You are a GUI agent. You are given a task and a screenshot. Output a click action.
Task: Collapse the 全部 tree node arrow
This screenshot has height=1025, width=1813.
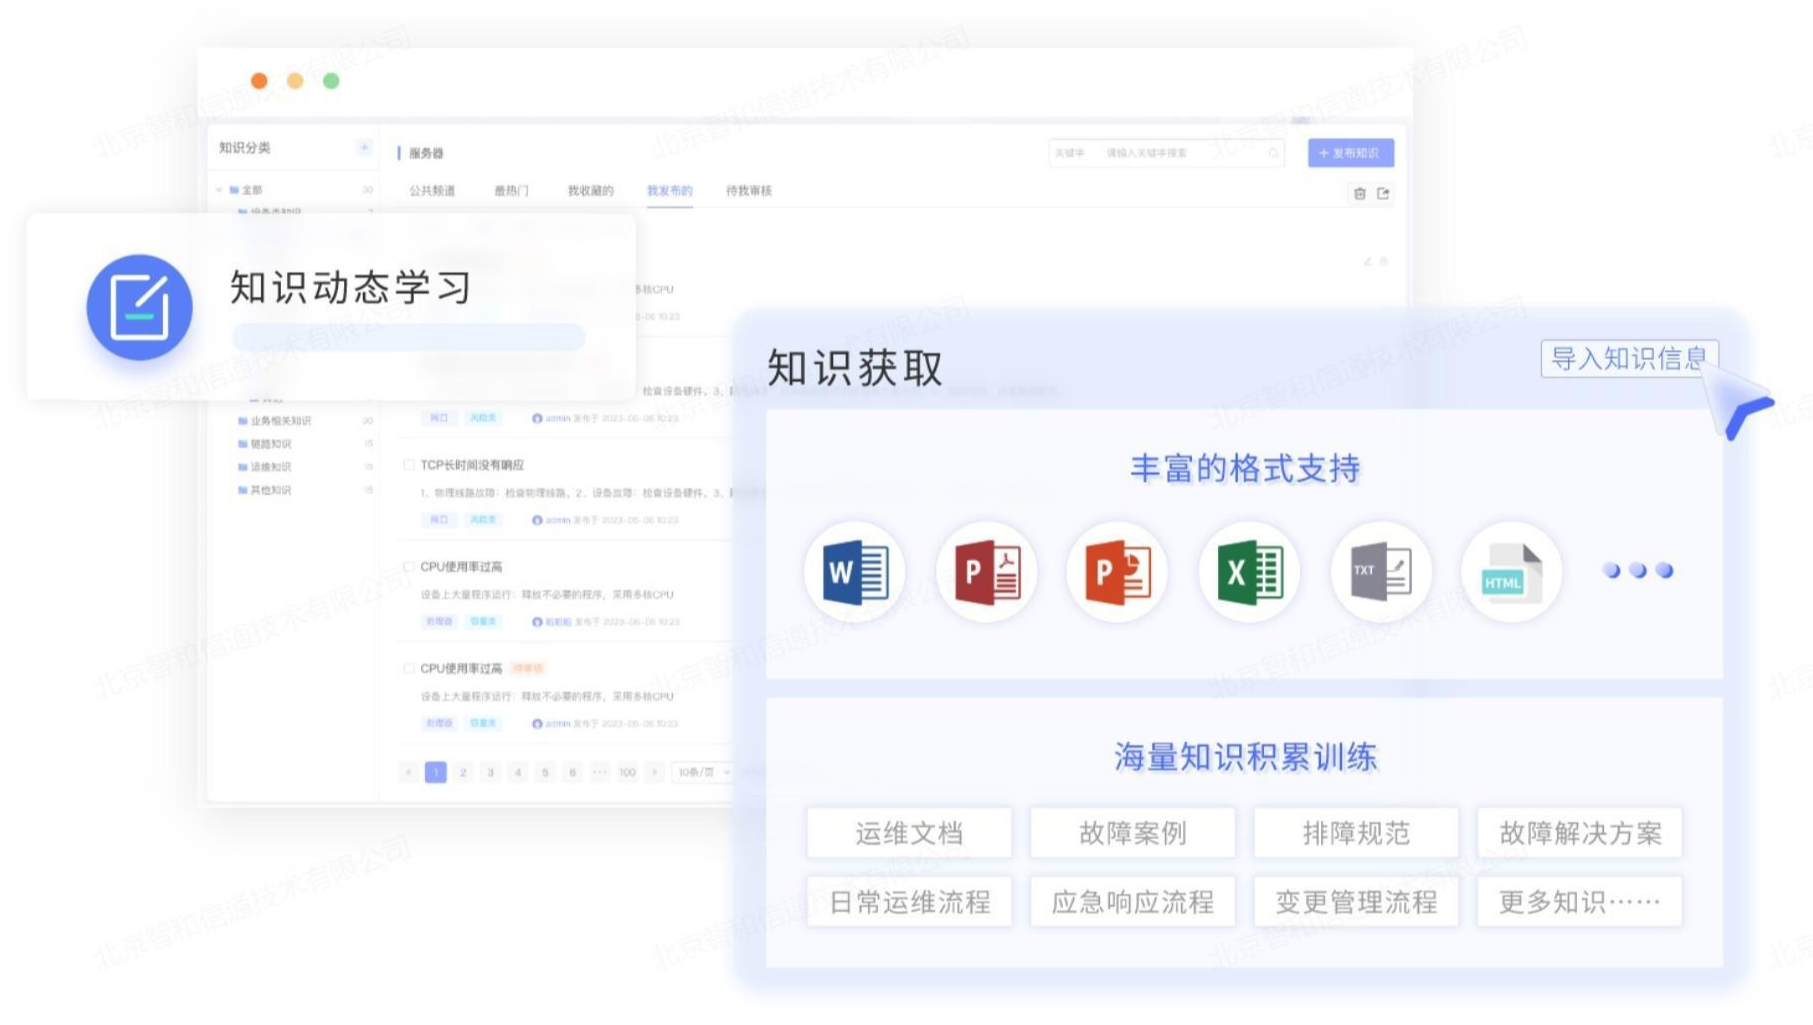point(220,190)
